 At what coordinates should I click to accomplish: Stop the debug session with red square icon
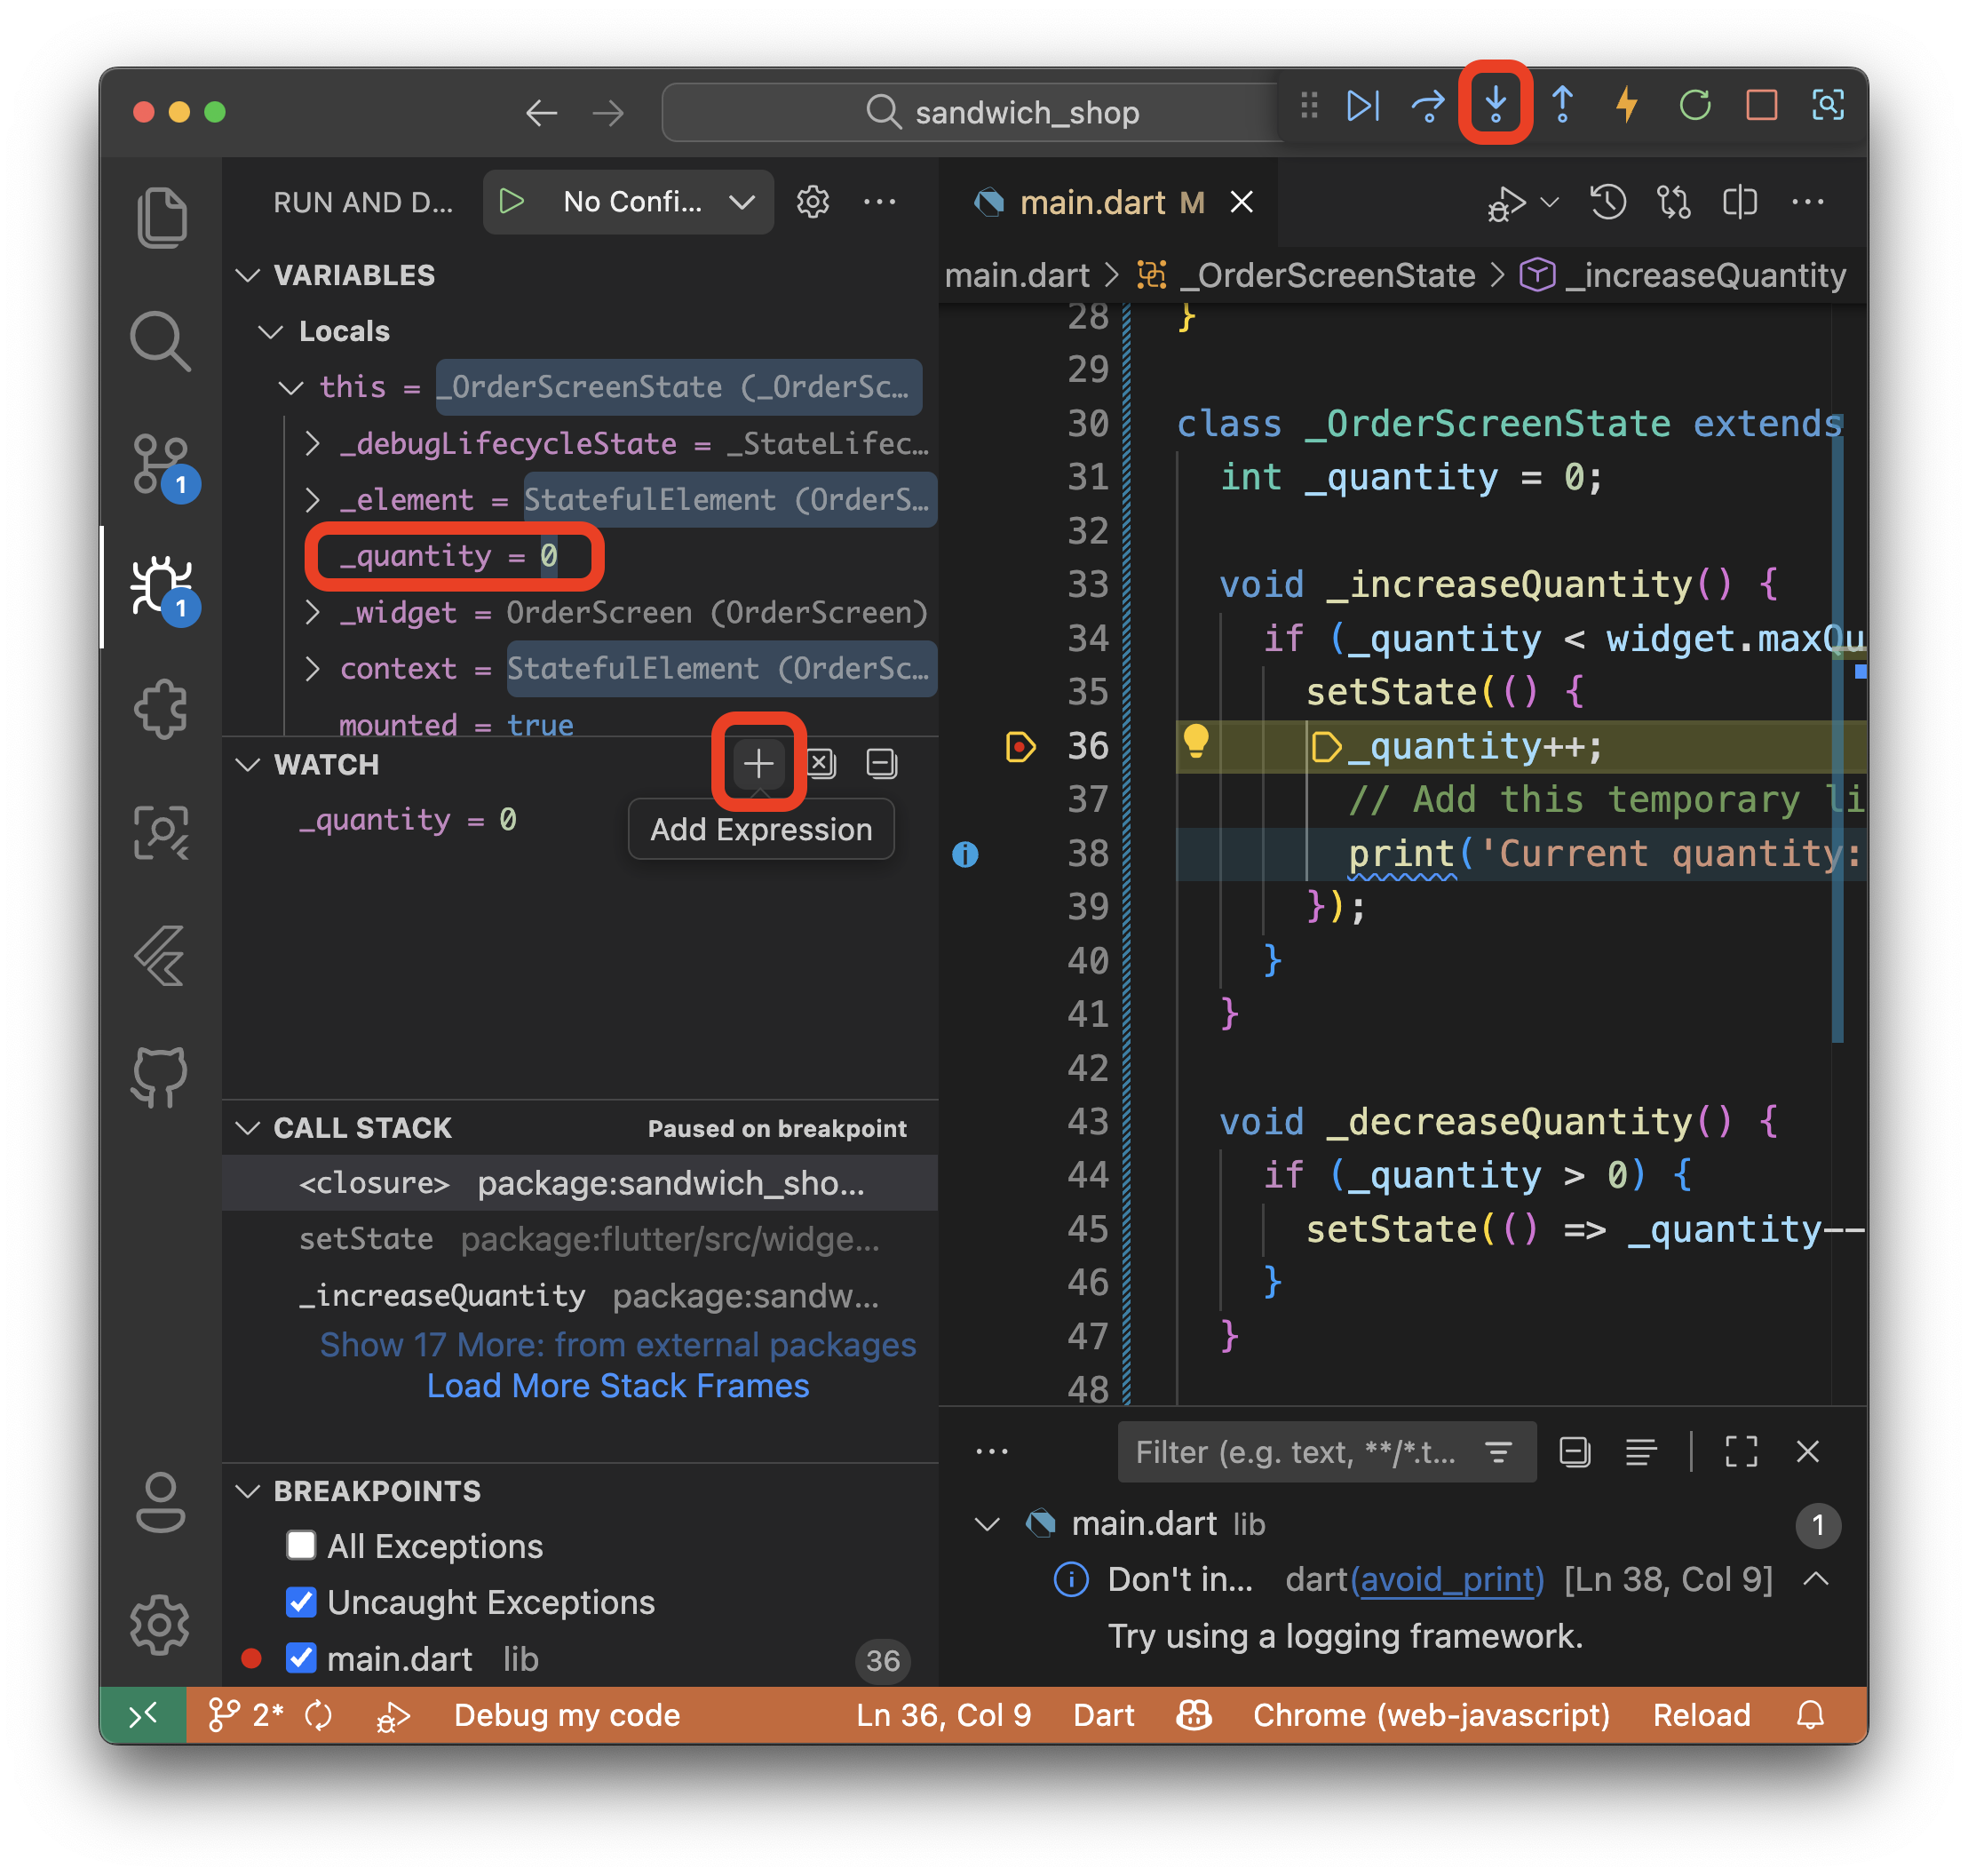[x=1760, y=103]
